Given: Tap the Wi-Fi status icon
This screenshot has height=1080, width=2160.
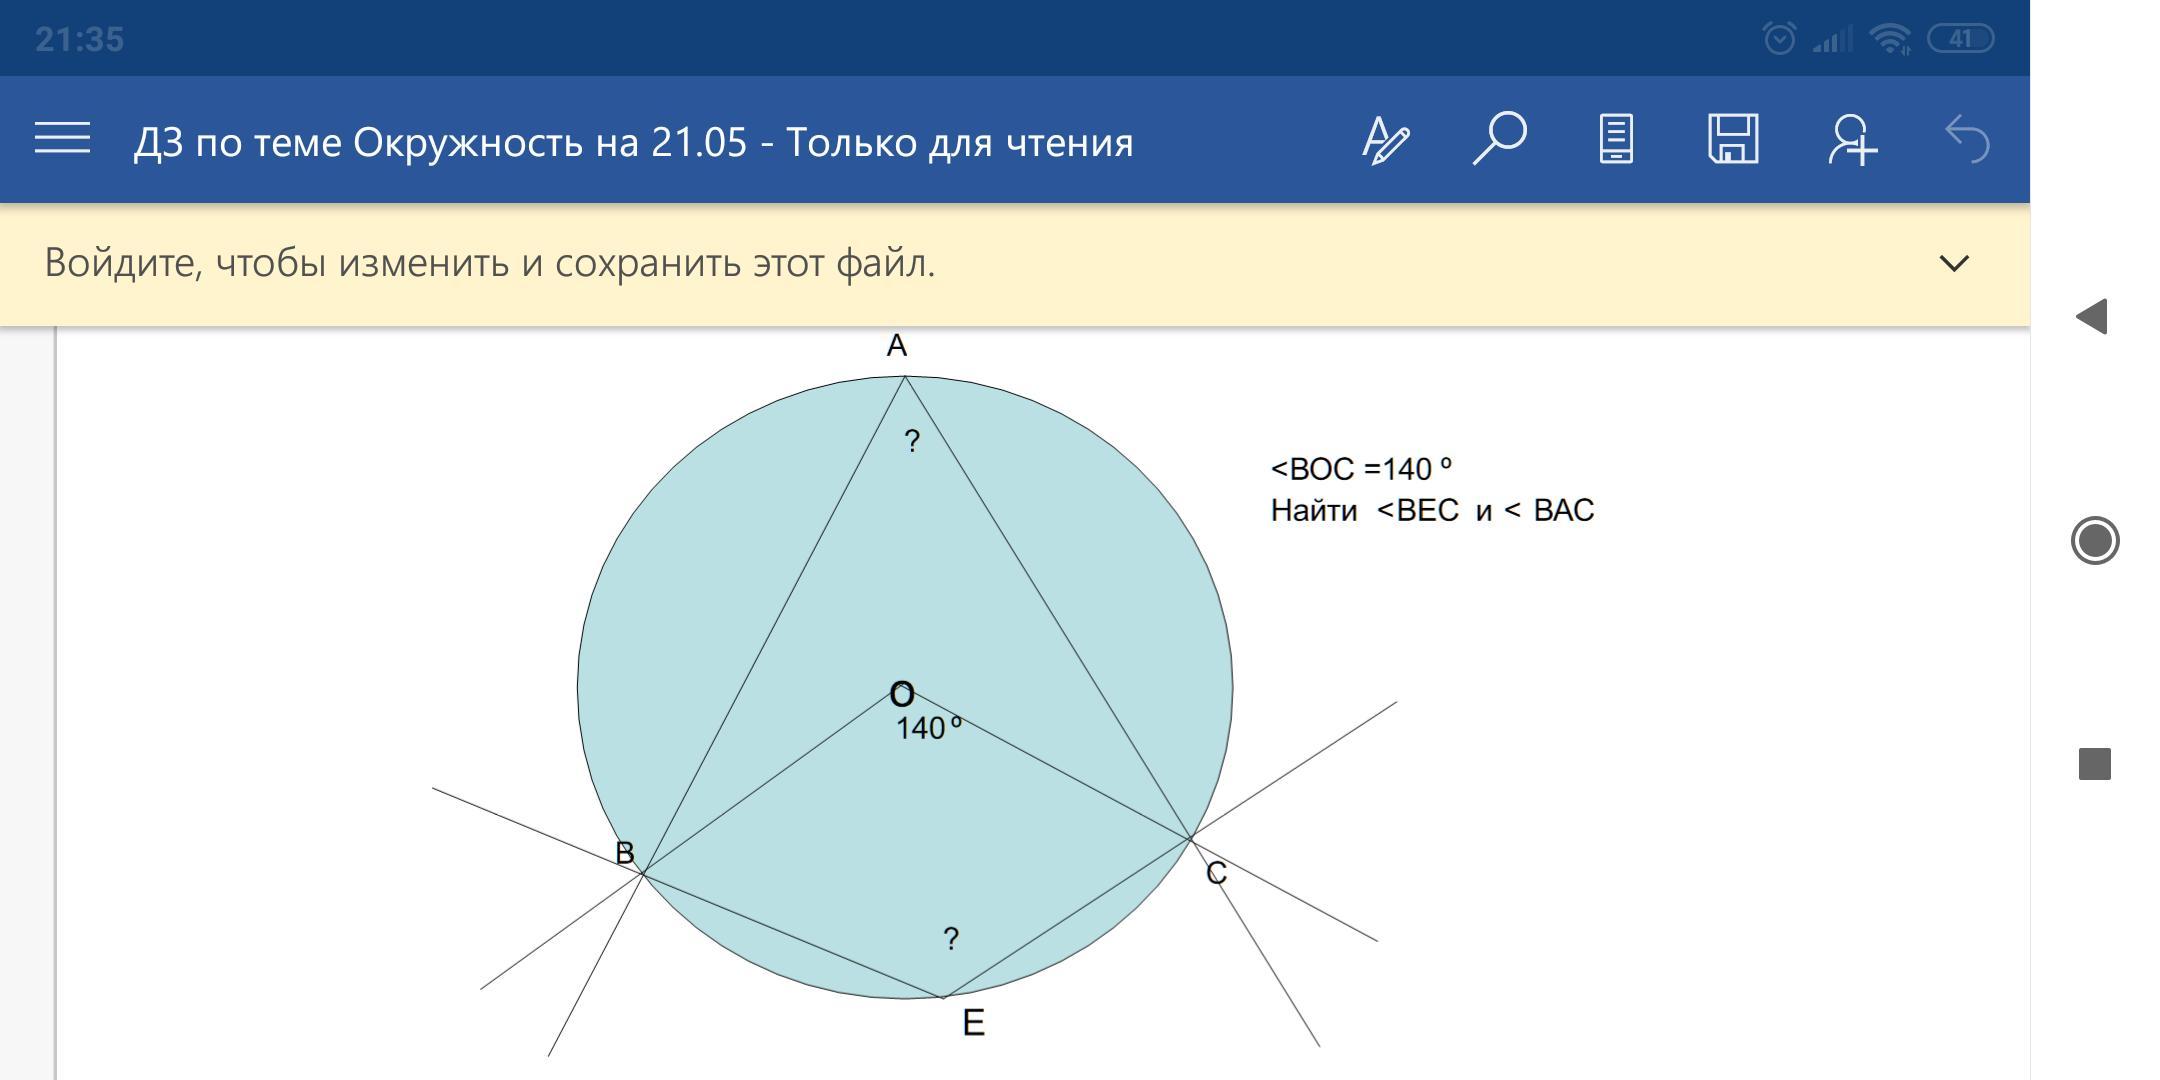Looking at the screenshot, I should click(x=1890, y=39).
